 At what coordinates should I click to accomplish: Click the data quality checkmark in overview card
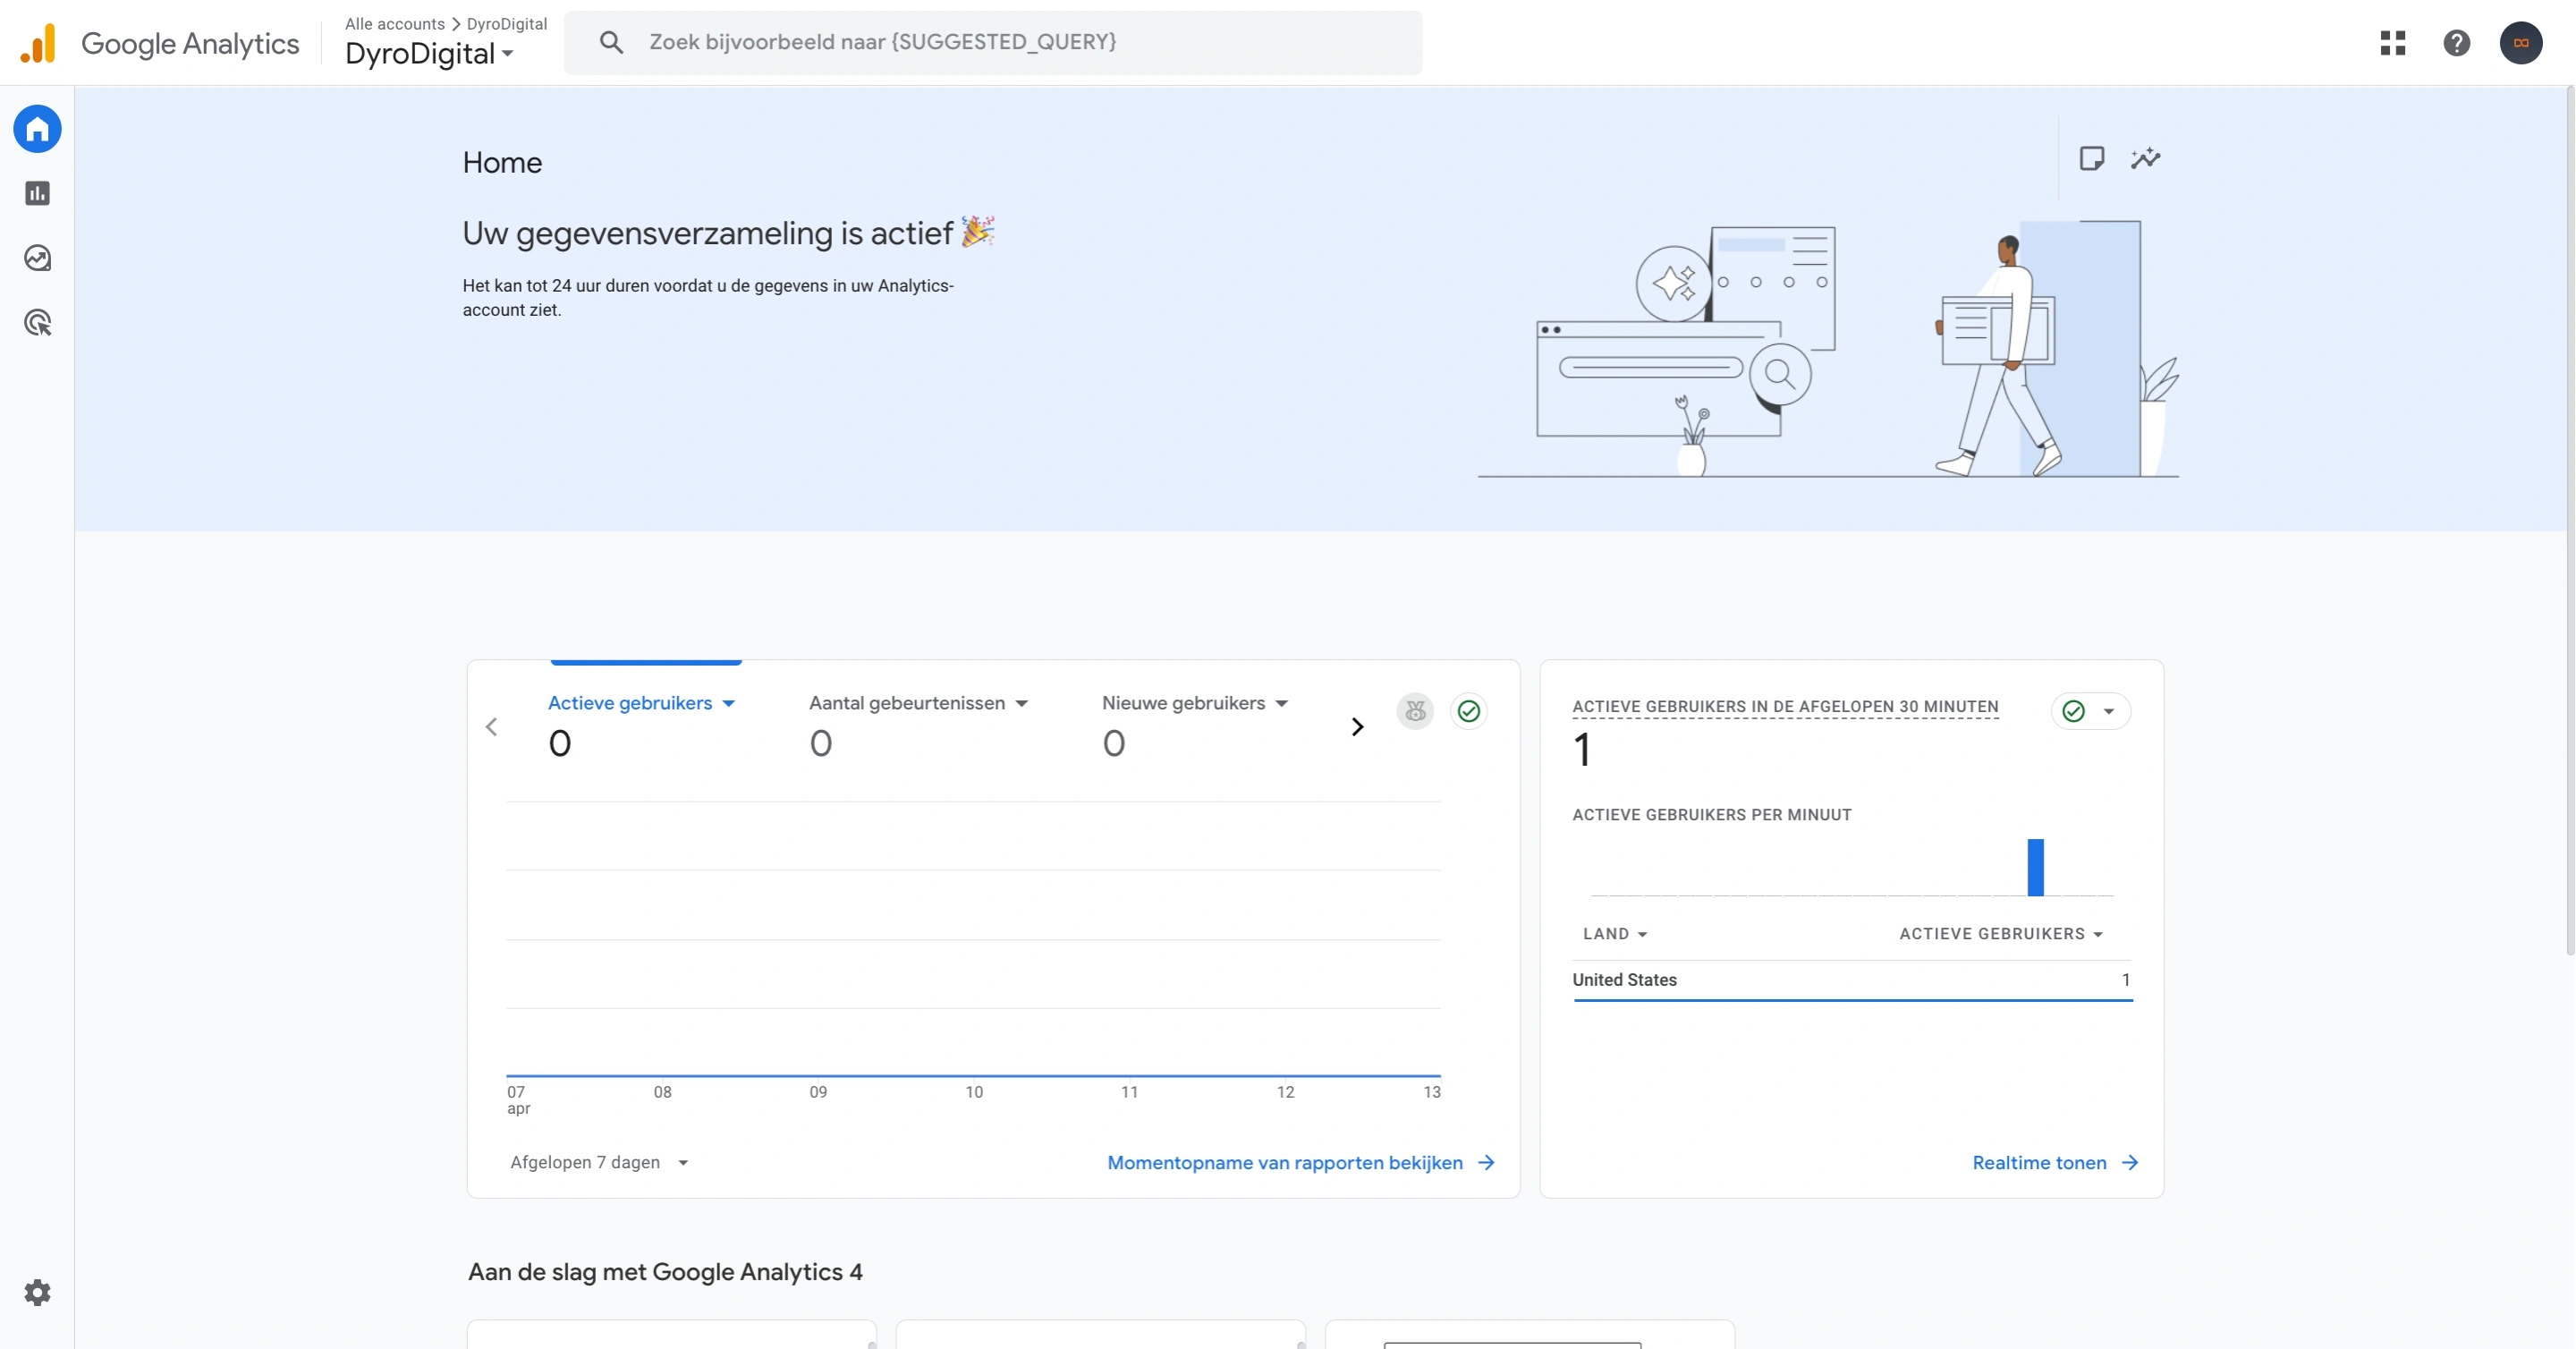click(1468, 711)
